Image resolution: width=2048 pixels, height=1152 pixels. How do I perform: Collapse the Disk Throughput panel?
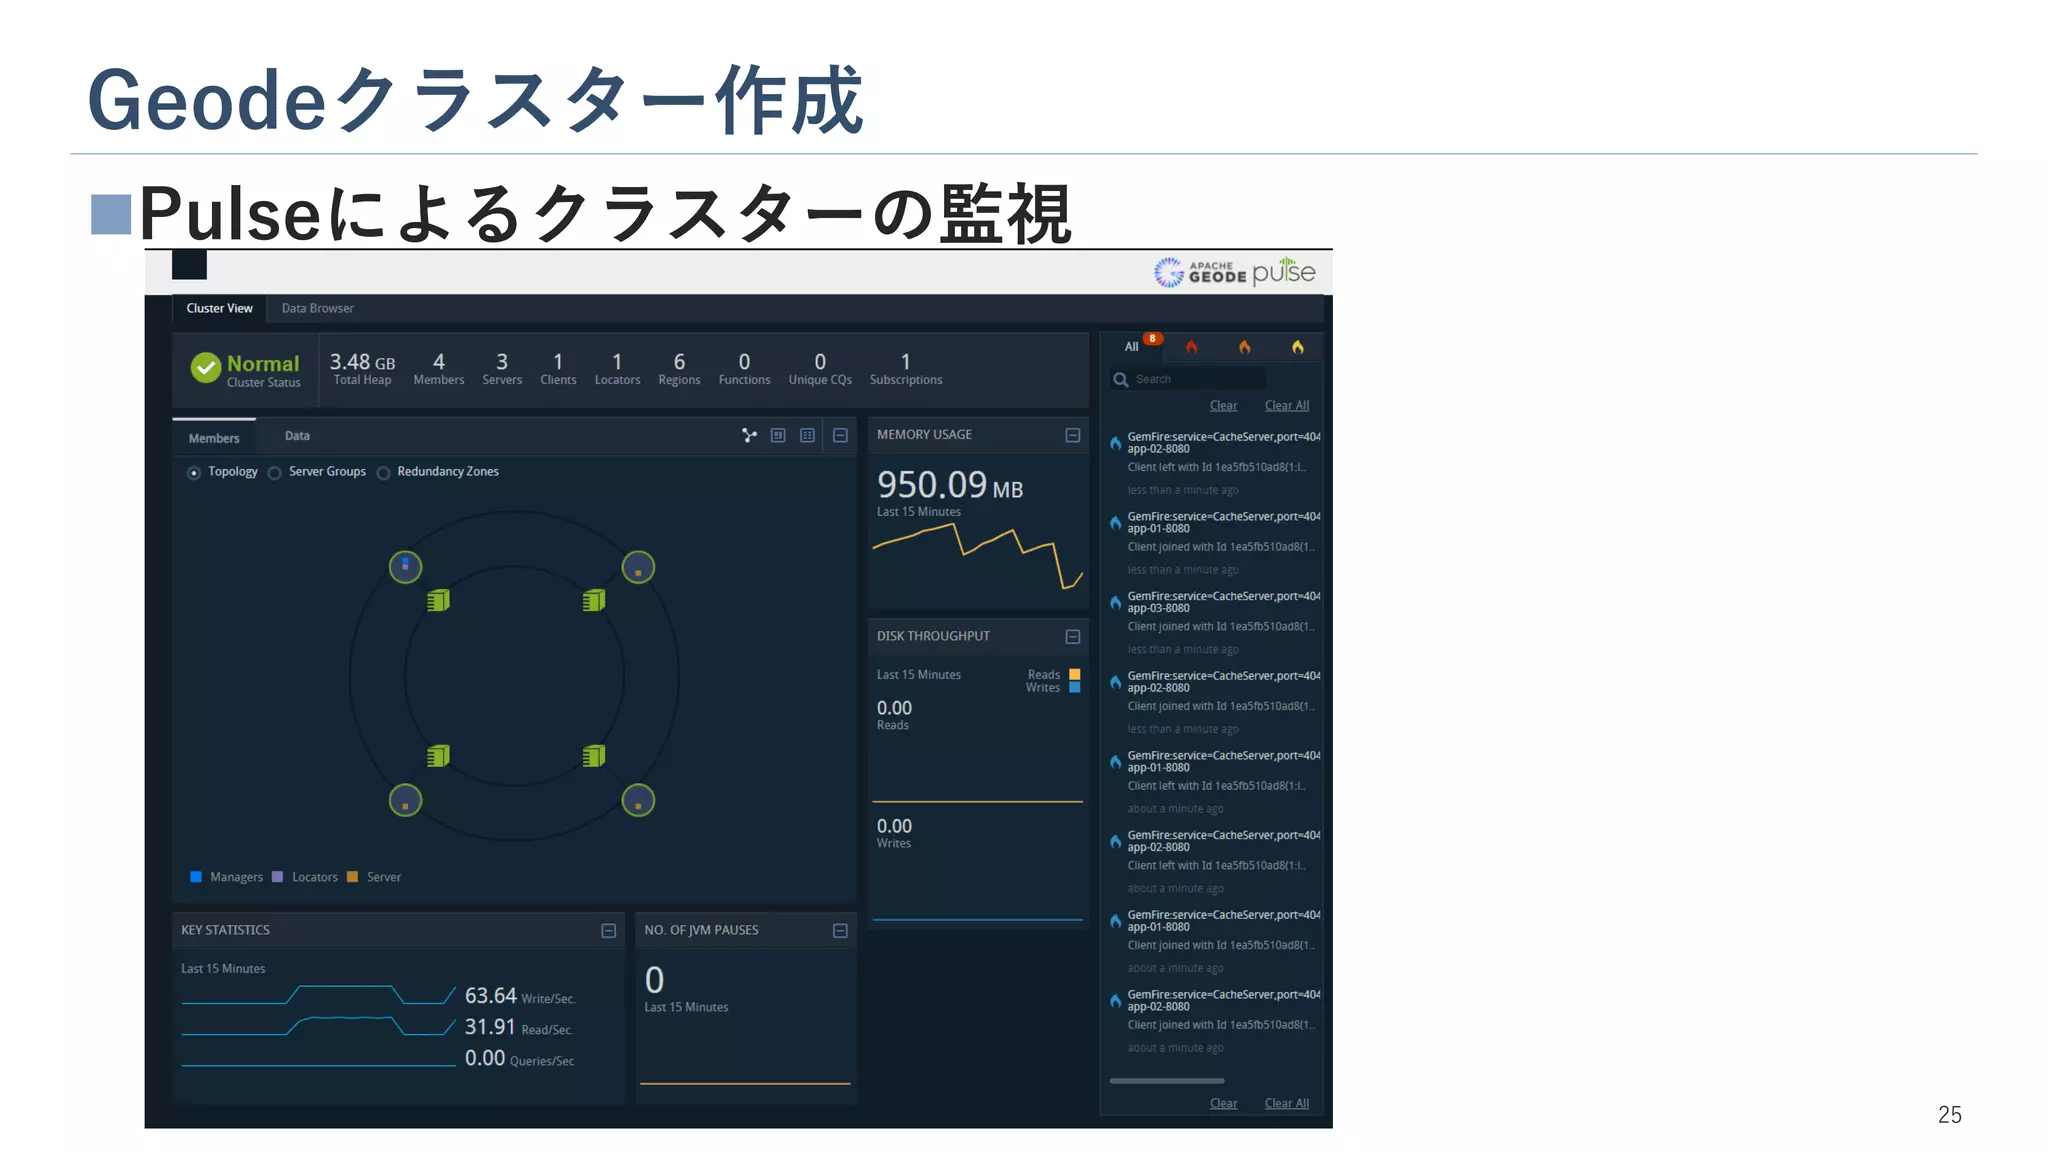pyautogui.click(x=1072, y=636)
